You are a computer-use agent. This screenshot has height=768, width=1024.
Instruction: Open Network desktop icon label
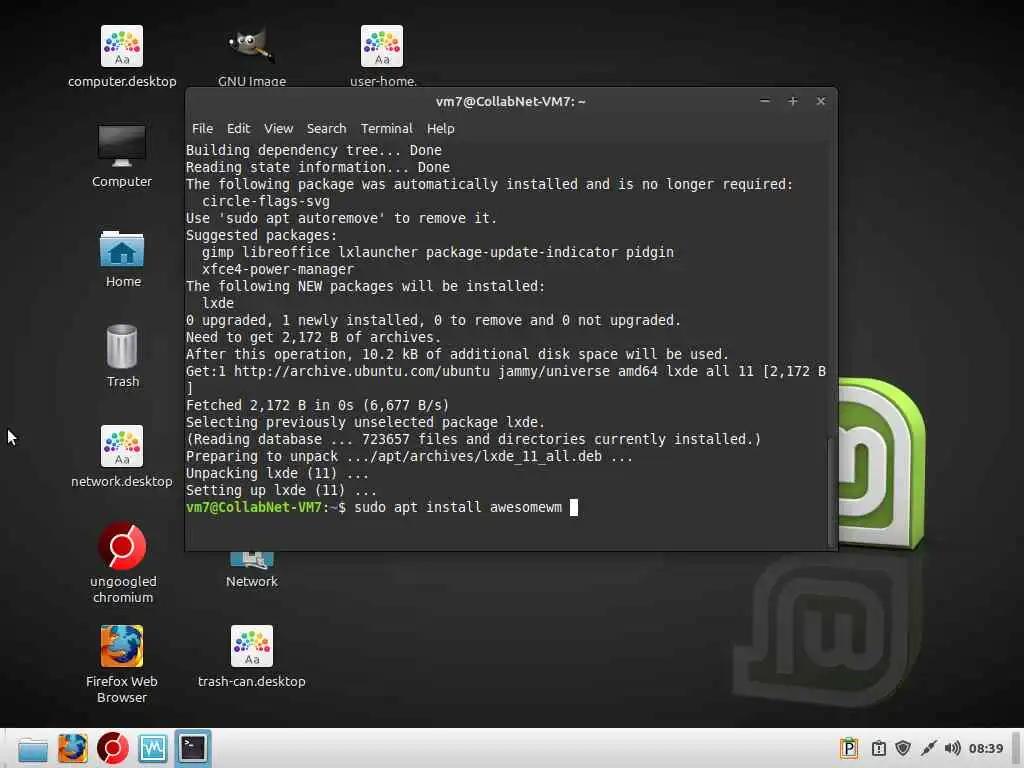tap(251, 581)
